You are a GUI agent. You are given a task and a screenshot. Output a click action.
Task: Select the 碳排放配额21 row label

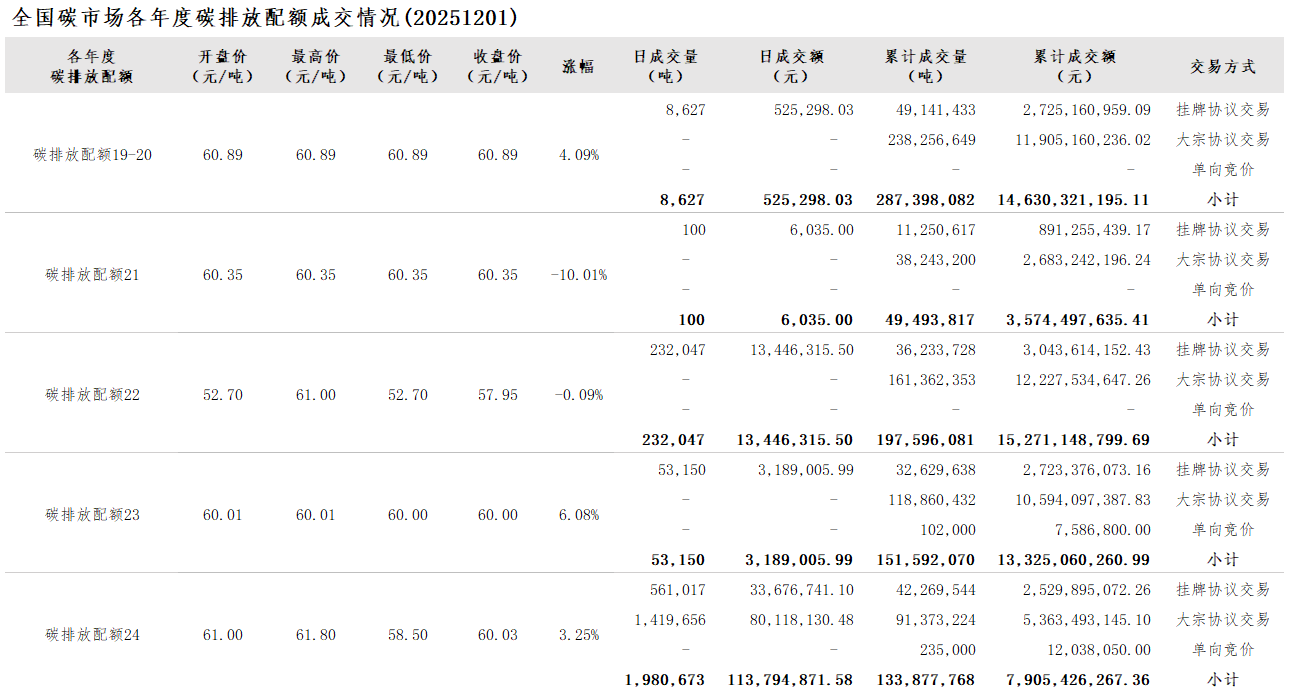(x=93, y=275)
